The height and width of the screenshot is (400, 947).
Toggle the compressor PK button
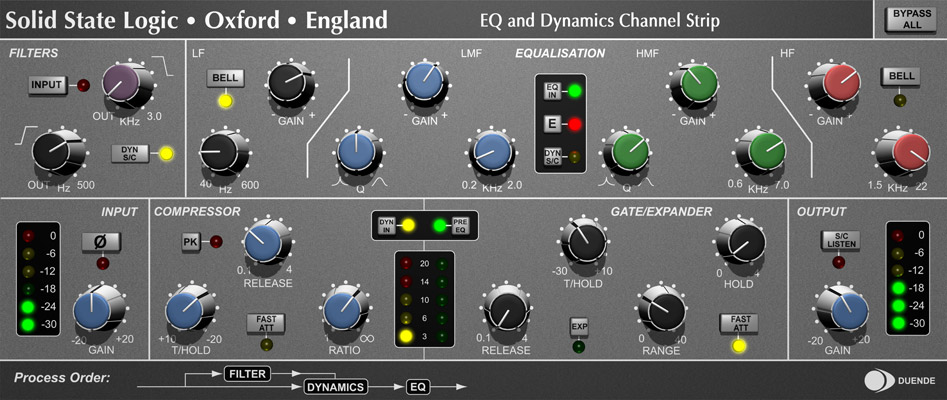tap(190, 242)
